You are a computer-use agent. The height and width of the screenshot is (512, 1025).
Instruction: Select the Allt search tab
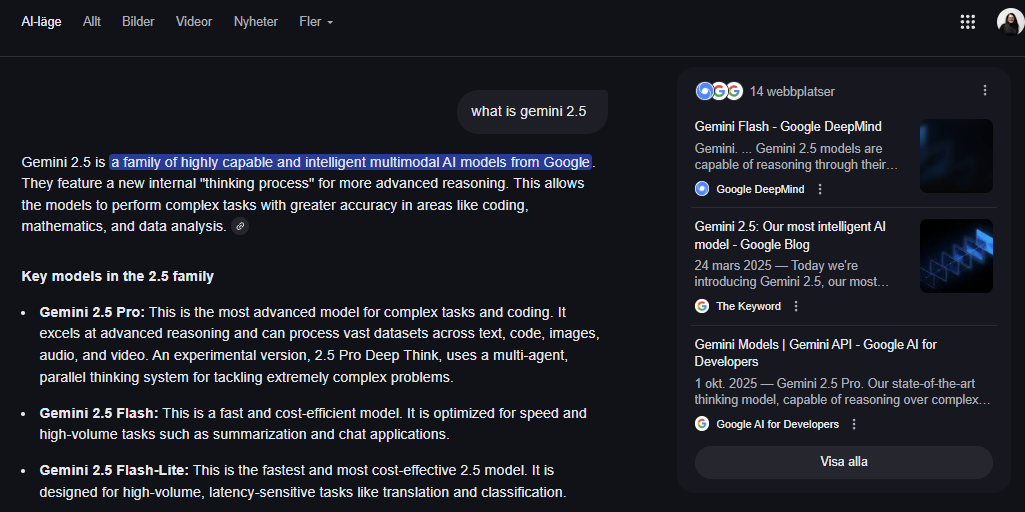[92, 22]
